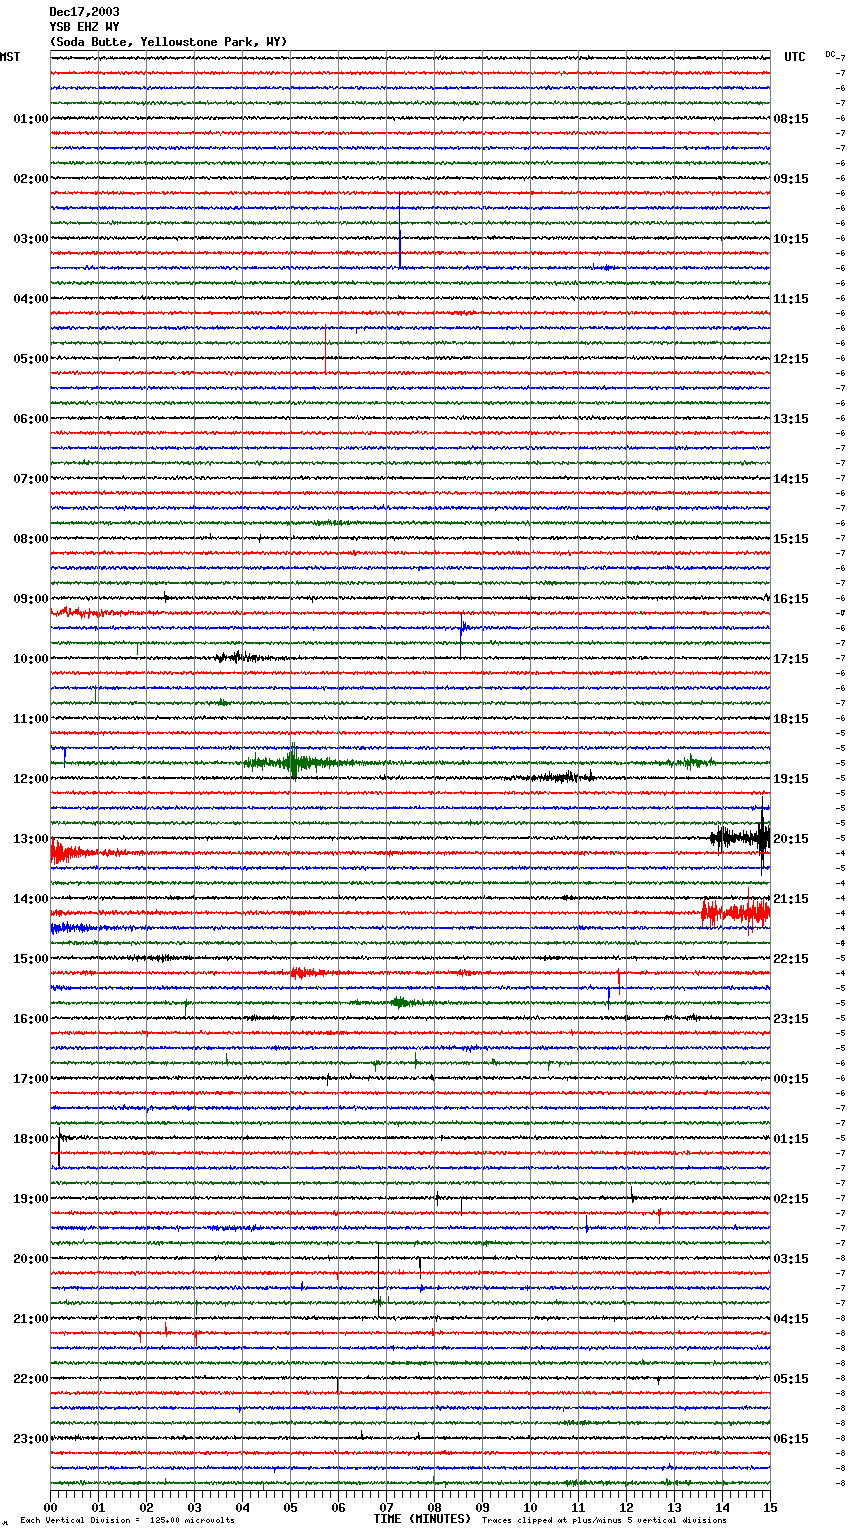
Task: Click the "23:15" UTC time label
Action: point(791,1019)
